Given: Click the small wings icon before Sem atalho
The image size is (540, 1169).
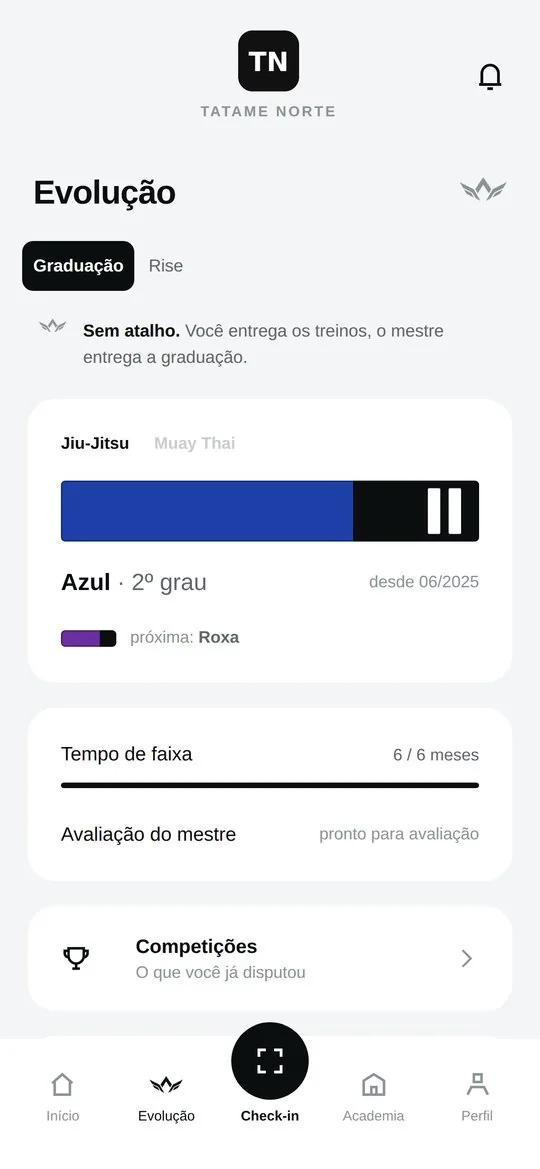Looking at the screenshot, I should point(52,326).
